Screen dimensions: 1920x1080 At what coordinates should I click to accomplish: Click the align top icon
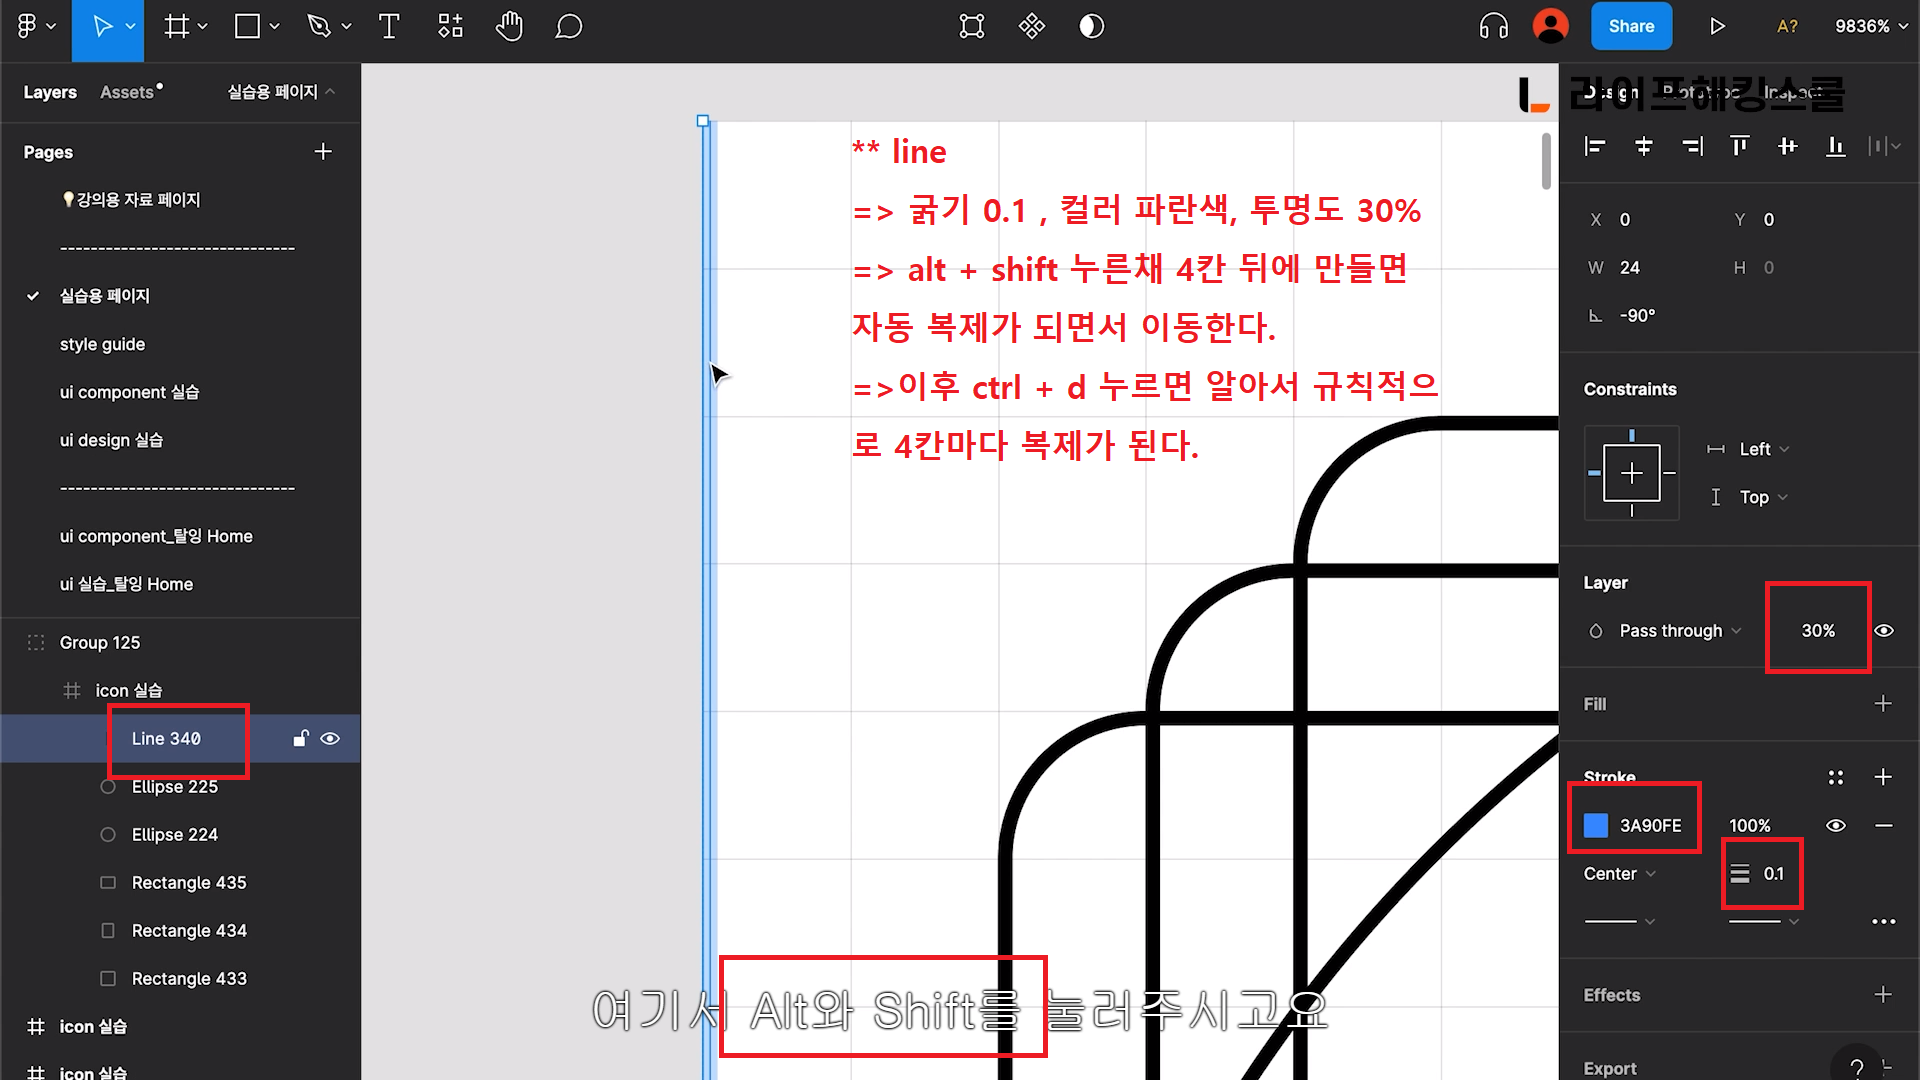tap(1740, 147)
